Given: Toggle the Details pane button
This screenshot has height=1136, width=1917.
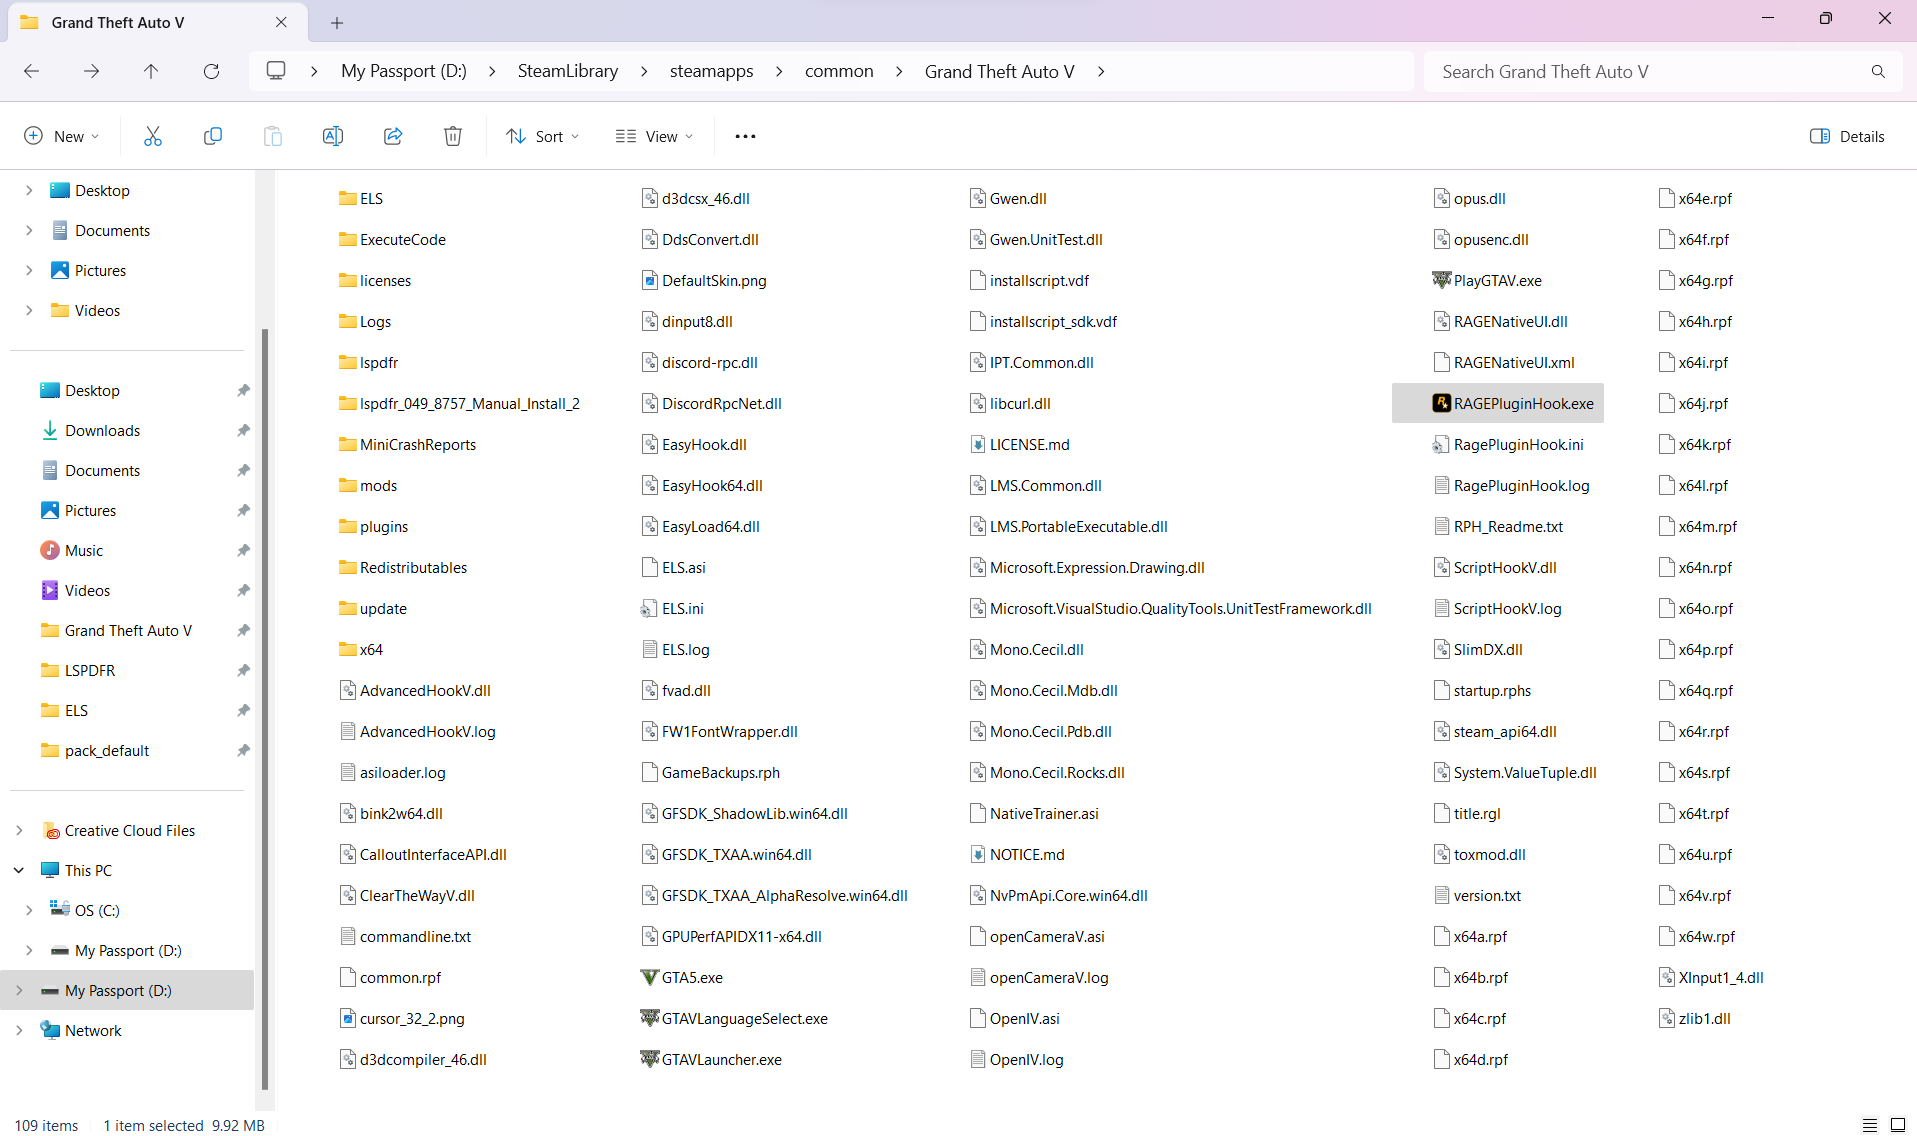Looking at the screenshot, I should [x=1847, y=136].
